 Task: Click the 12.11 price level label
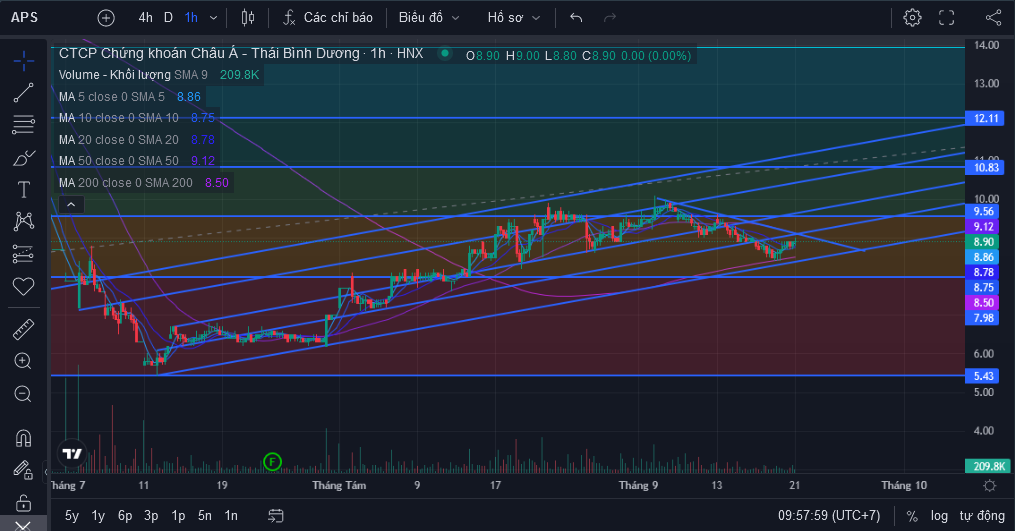click(985, 118)
